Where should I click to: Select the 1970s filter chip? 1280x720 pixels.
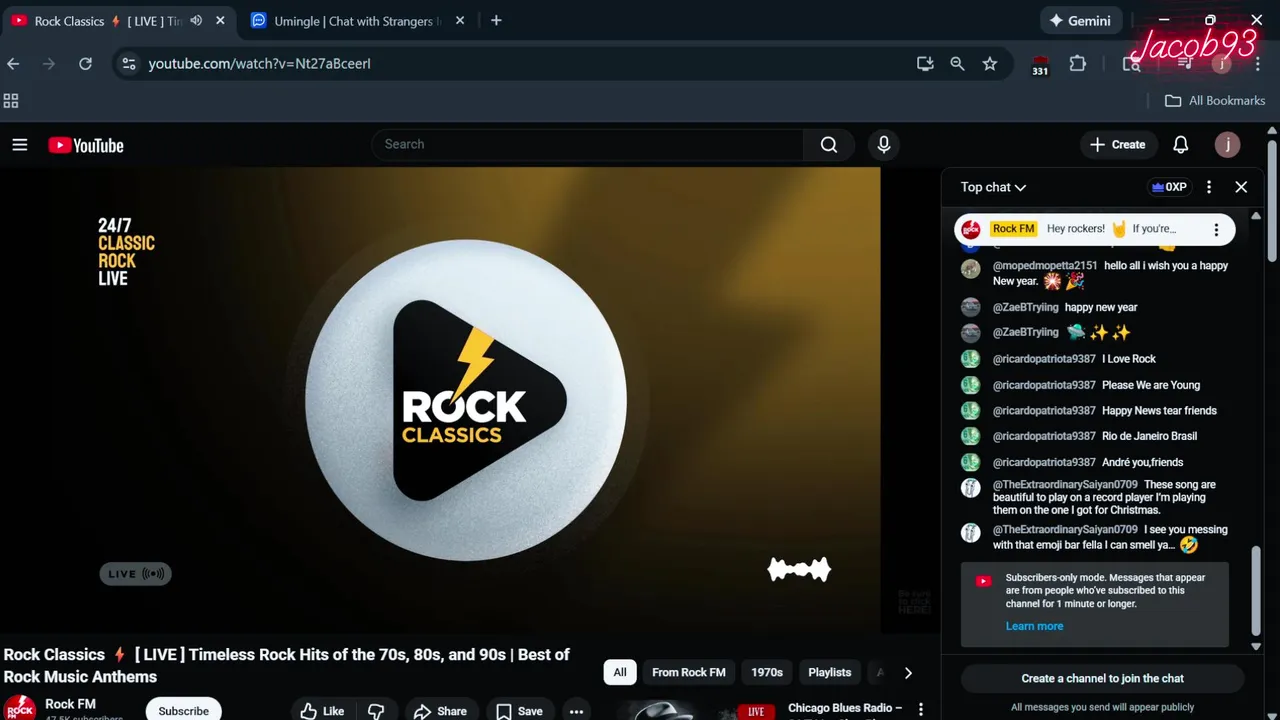tap(767, 672)
